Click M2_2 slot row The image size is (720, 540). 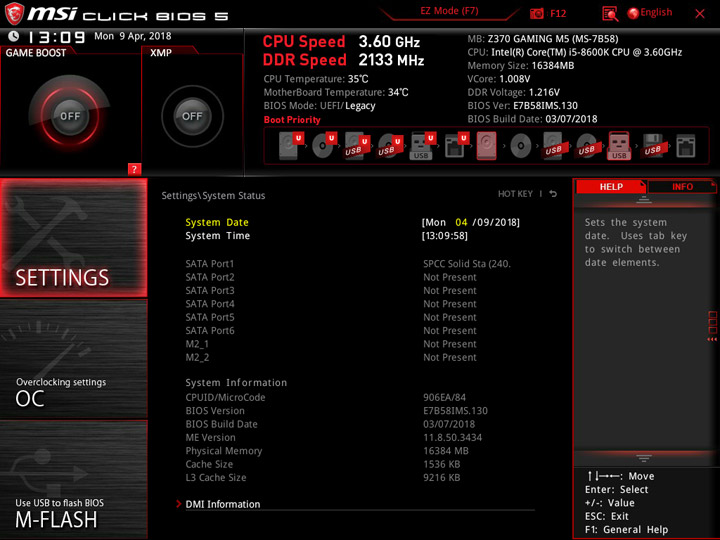[x=331, y=357]
